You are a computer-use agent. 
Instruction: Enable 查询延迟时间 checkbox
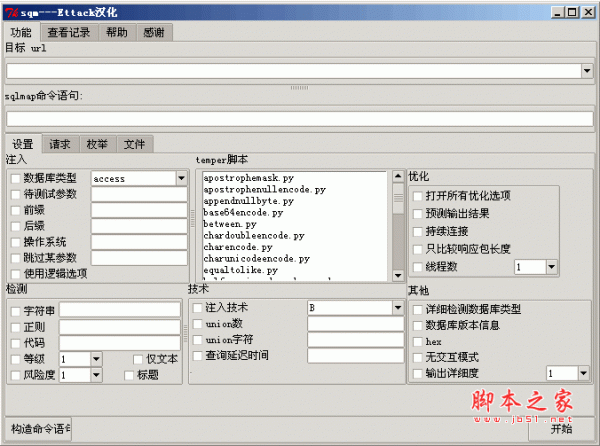coord(197,356)
